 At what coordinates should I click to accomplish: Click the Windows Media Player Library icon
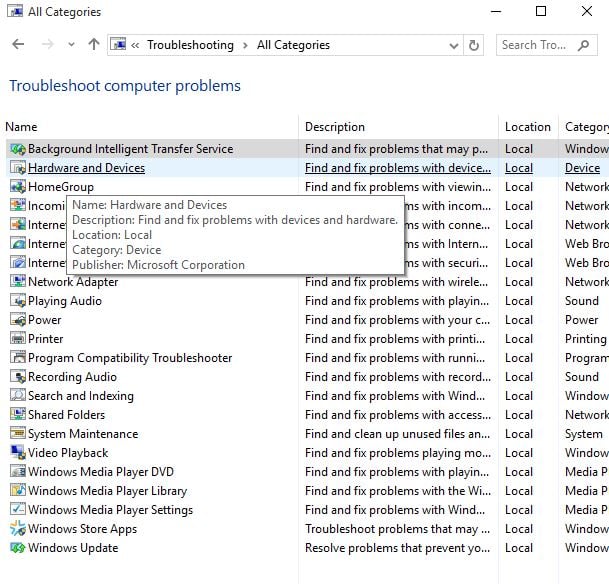[x=18, y=491]
